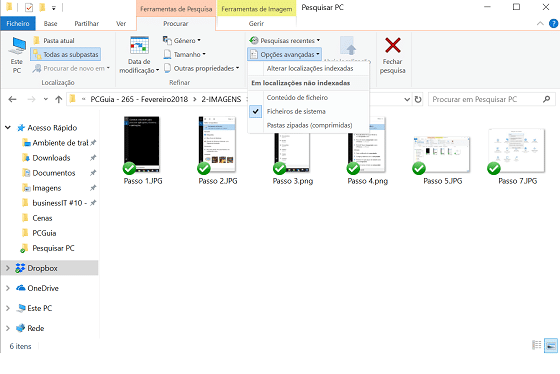Click the back navigation arrow
Screen dimensions: 560x374
click(12, 99)
